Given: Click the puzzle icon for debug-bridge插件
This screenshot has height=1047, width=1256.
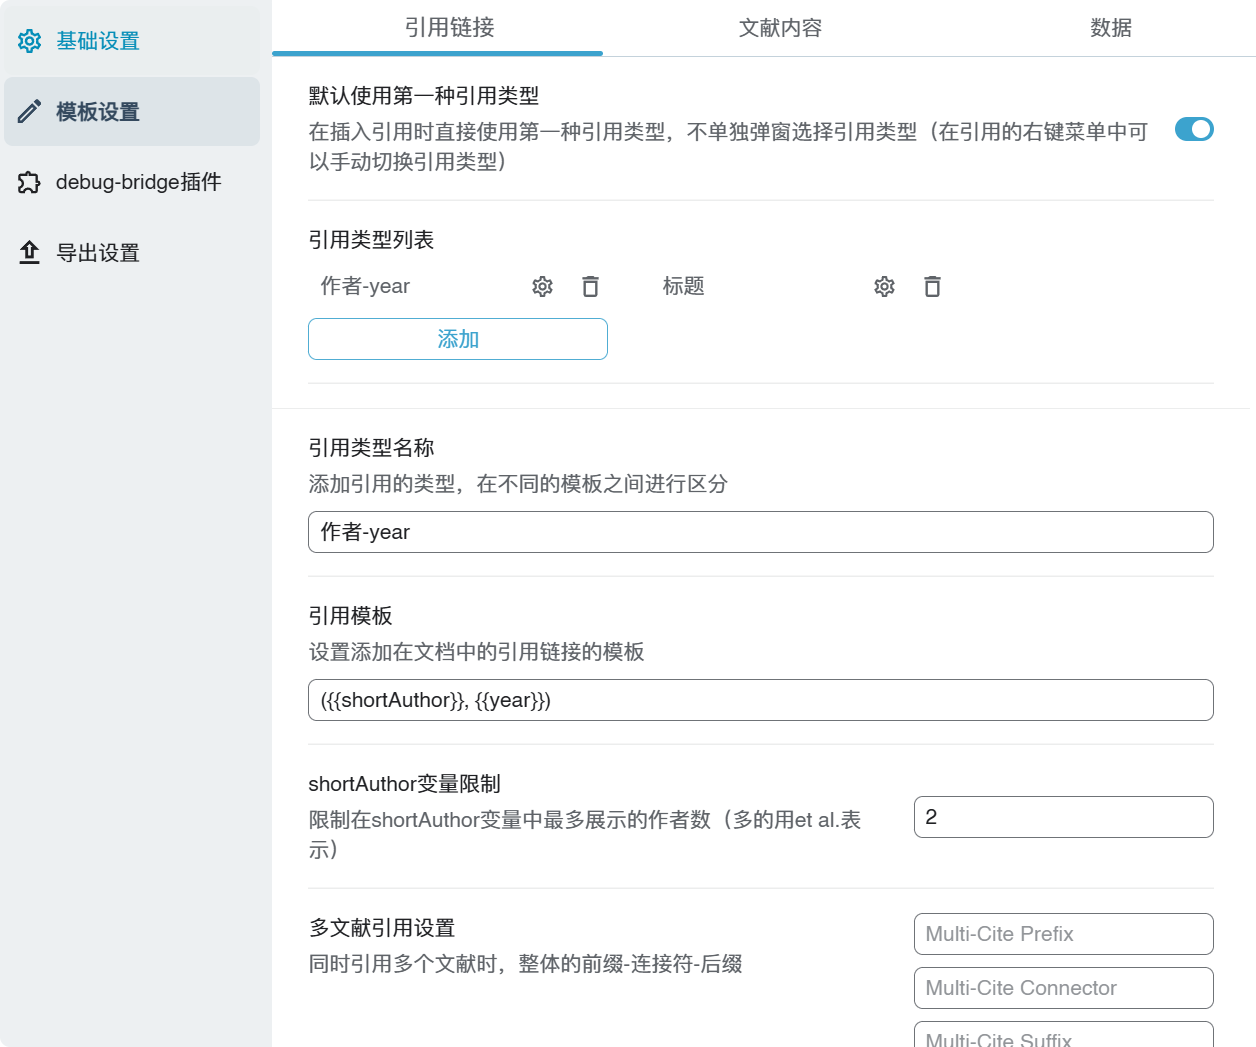Looking at the screenshot, I should point(30,182).
